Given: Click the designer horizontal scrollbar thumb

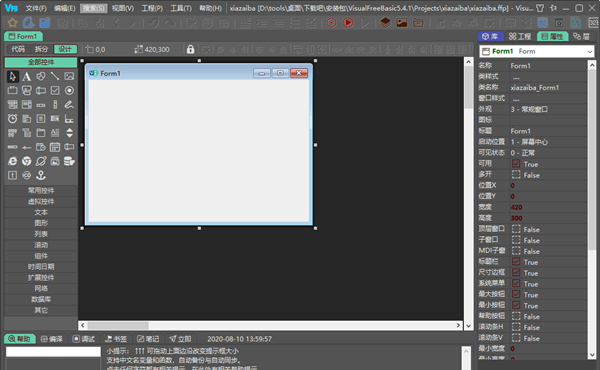Looking at the screenshot, I should [118, 325].
